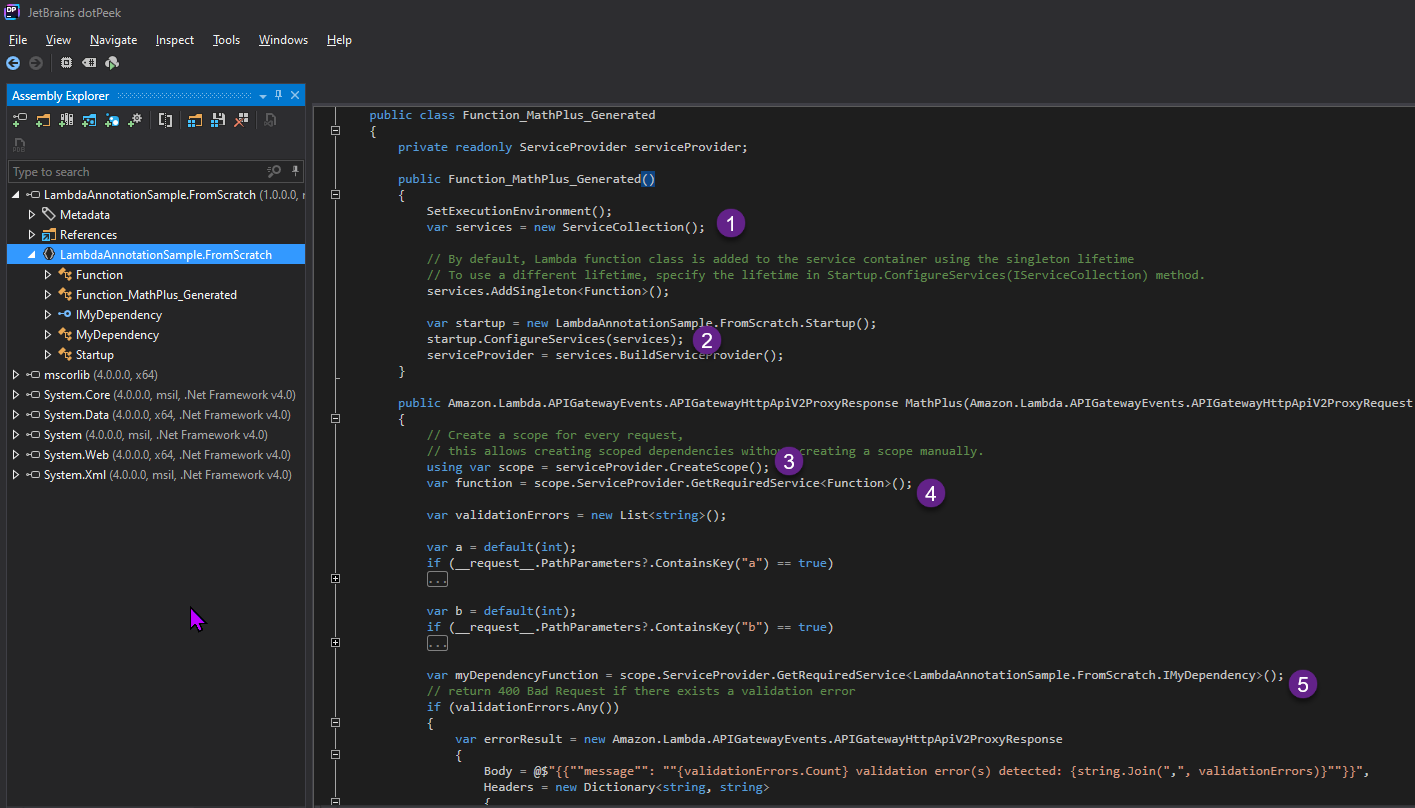
Task: Open the Inspect menu
Action: 174,40
